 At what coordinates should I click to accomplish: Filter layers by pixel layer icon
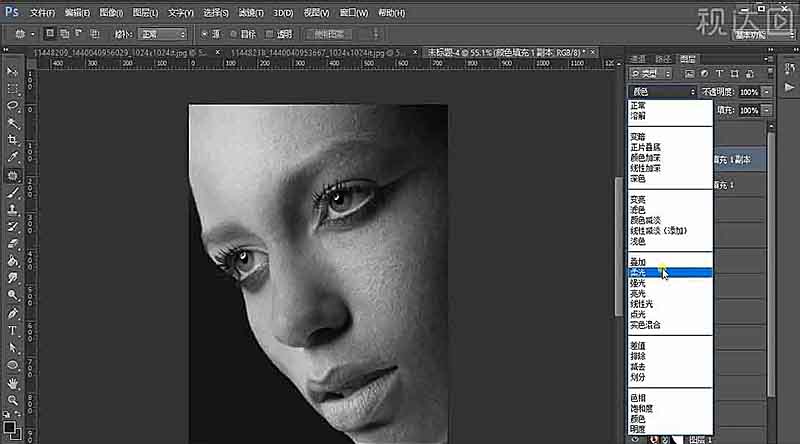click(689, 74)
